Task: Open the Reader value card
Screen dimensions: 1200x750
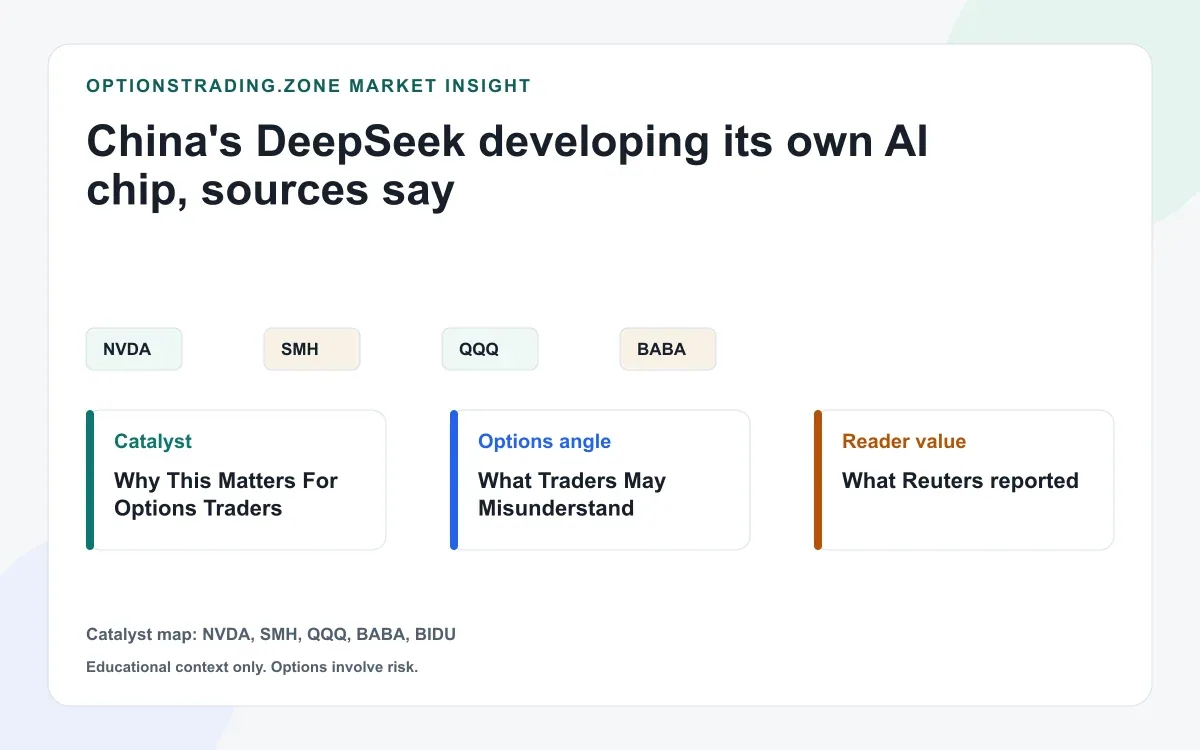Action: click(x=964, y=480)
